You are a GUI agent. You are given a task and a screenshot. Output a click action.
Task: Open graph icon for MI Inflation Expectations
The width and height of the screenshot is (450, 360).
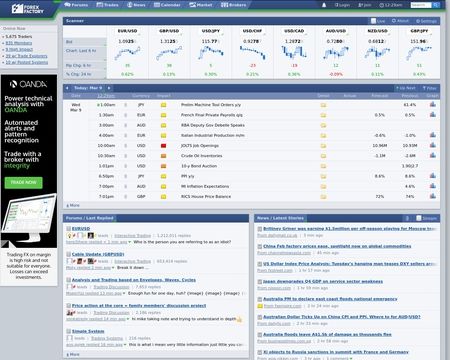click(433, 186)
